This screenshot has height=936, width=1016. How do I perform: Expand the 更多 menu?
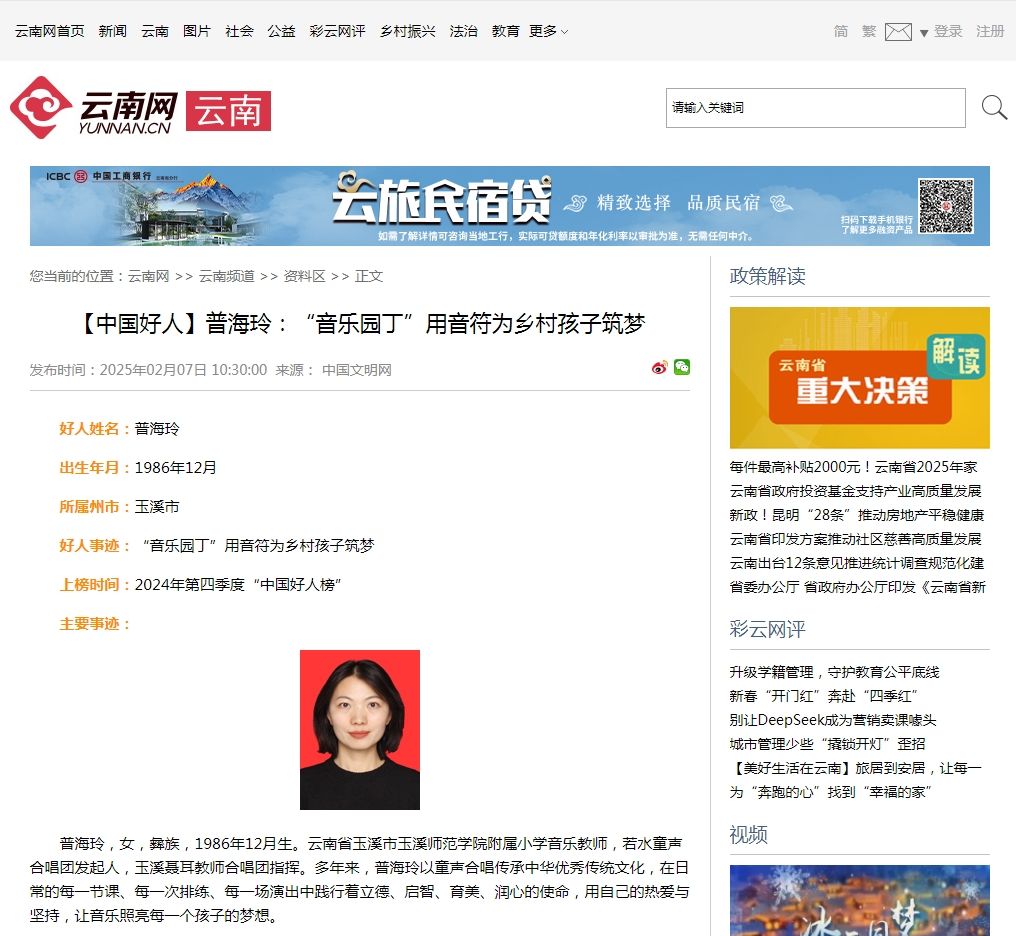pyautogui.click(x=548, y=32)
